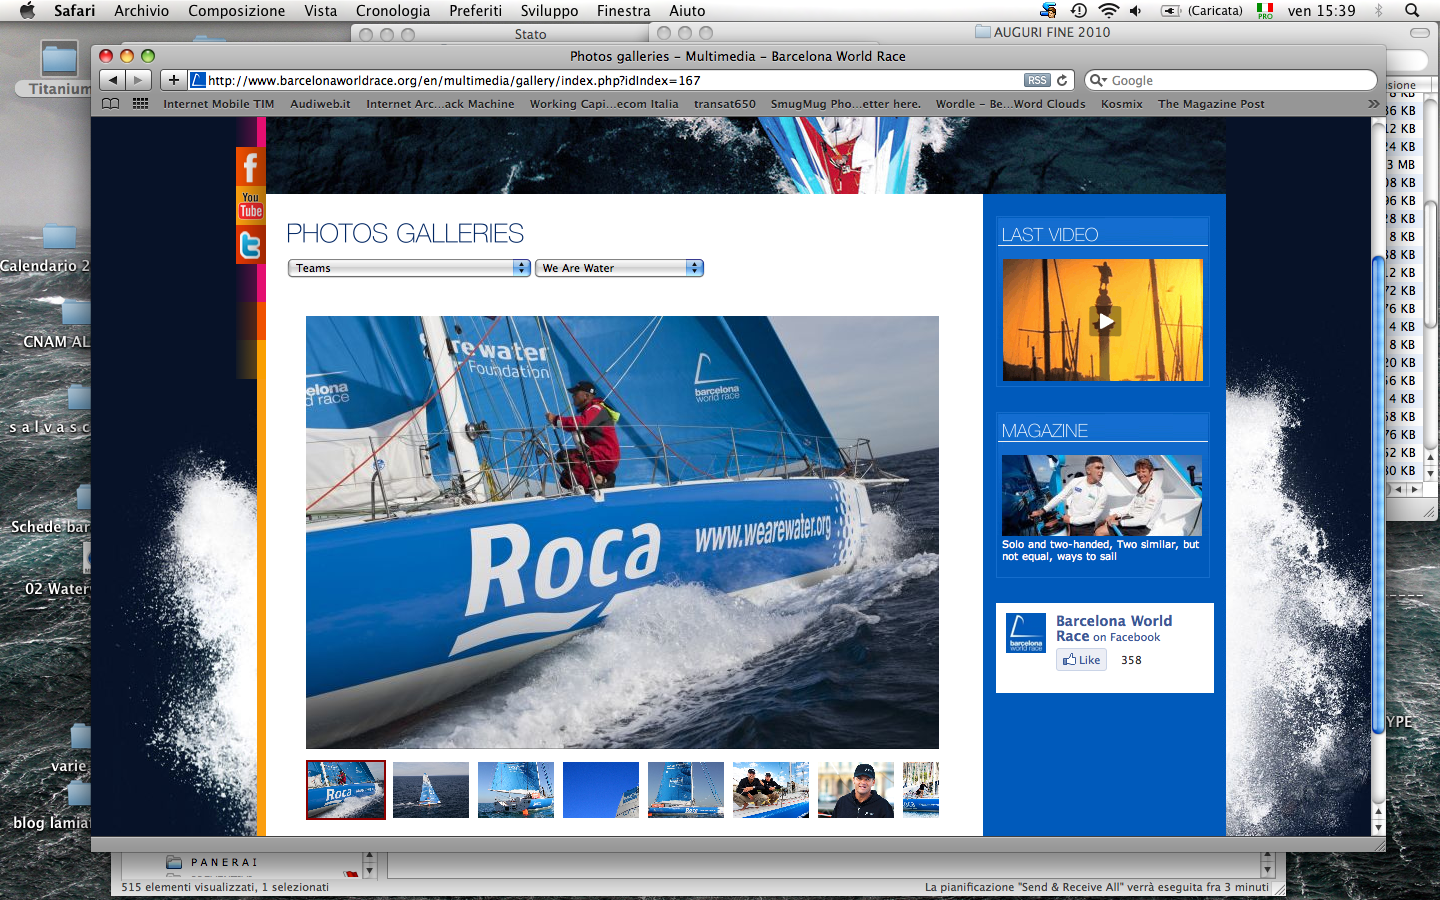Screen dimensions: 1440x900
Task: Open the Kosmix bookmark
Action: pos(1121,104)
